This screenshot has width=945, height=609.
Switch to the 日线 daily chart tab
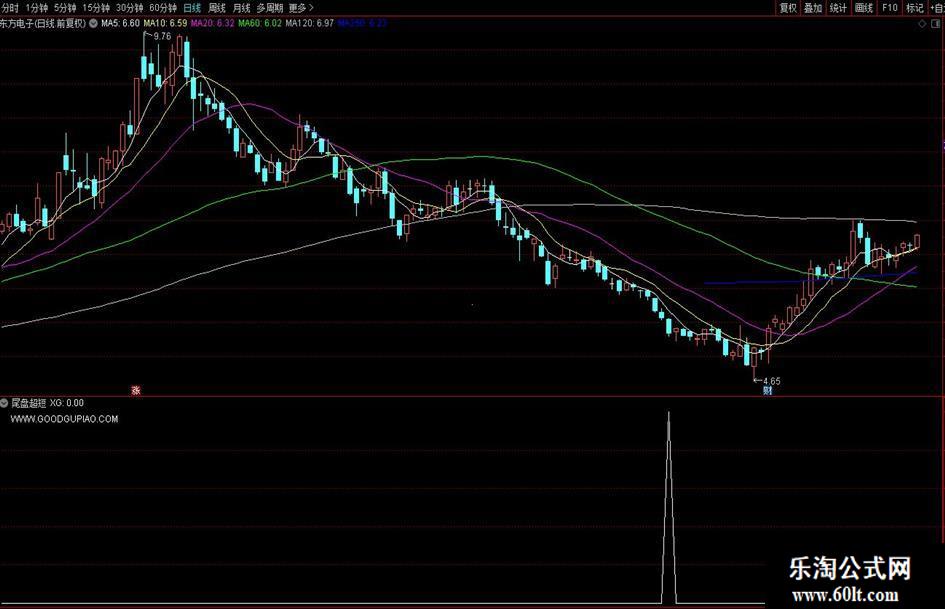pos(192,8)
